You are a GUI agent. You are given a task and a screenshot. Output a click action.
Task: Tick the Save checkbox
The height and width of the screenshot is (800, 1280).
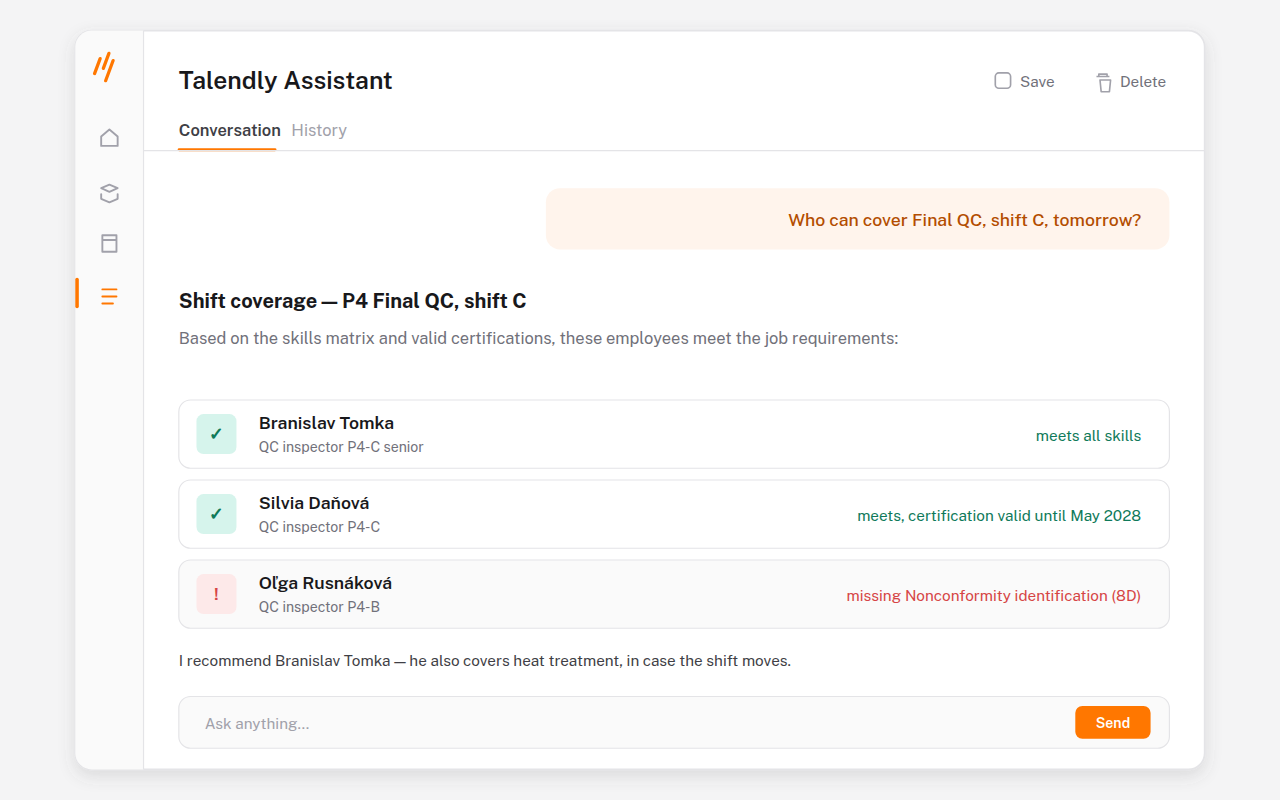(x=1003, y=81)
